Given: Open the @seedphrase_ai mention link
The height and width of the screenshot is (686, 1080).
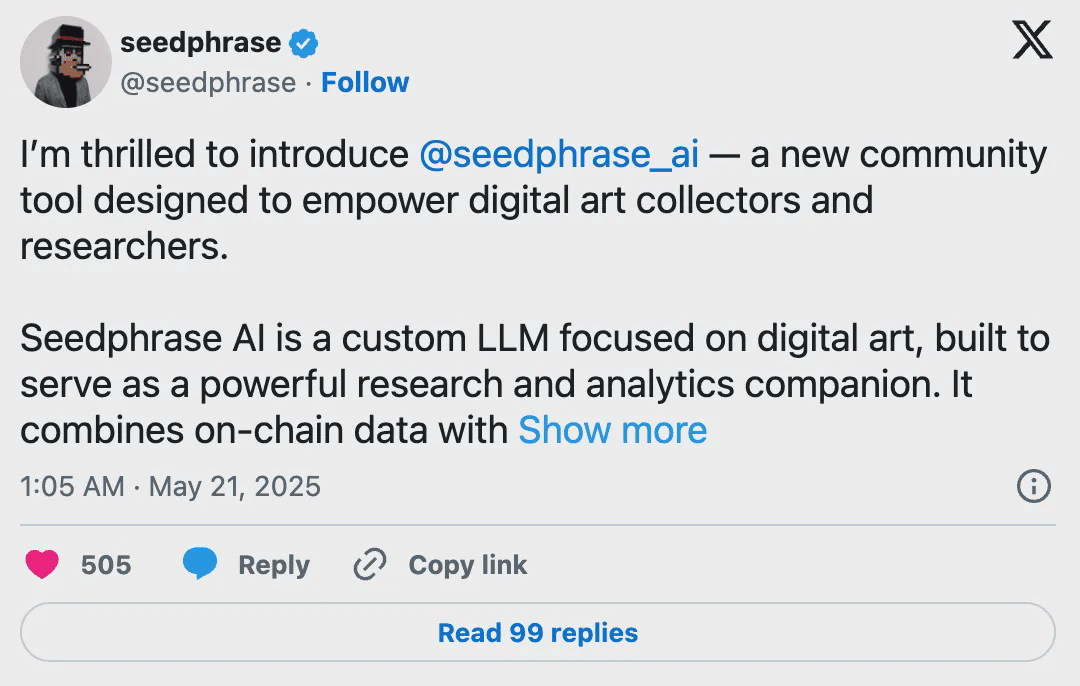Looking at the screenshot, I should [559, 155].
